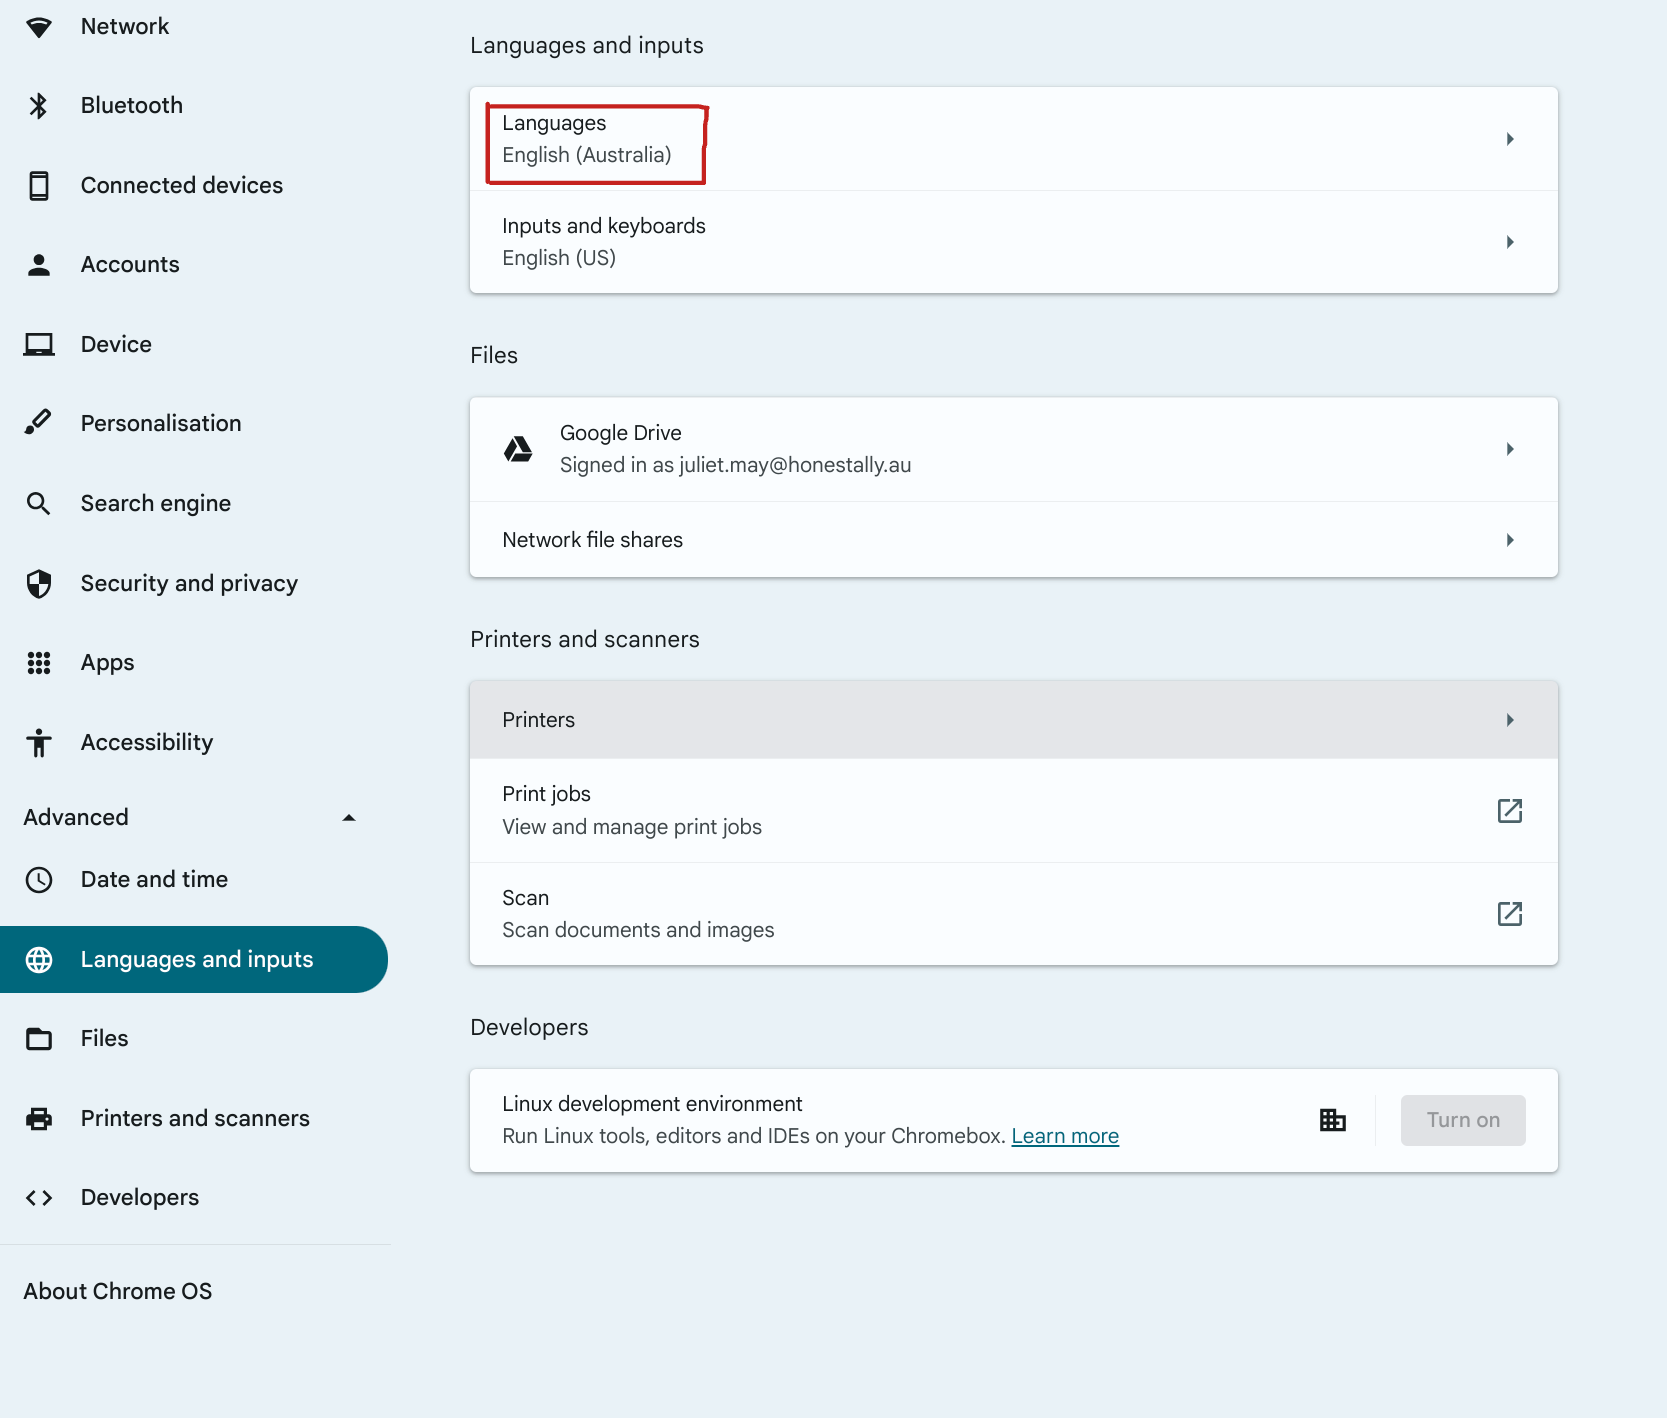Click the Accessibility person icon
Screen dimensions: 1667x1418
[39, 743]
